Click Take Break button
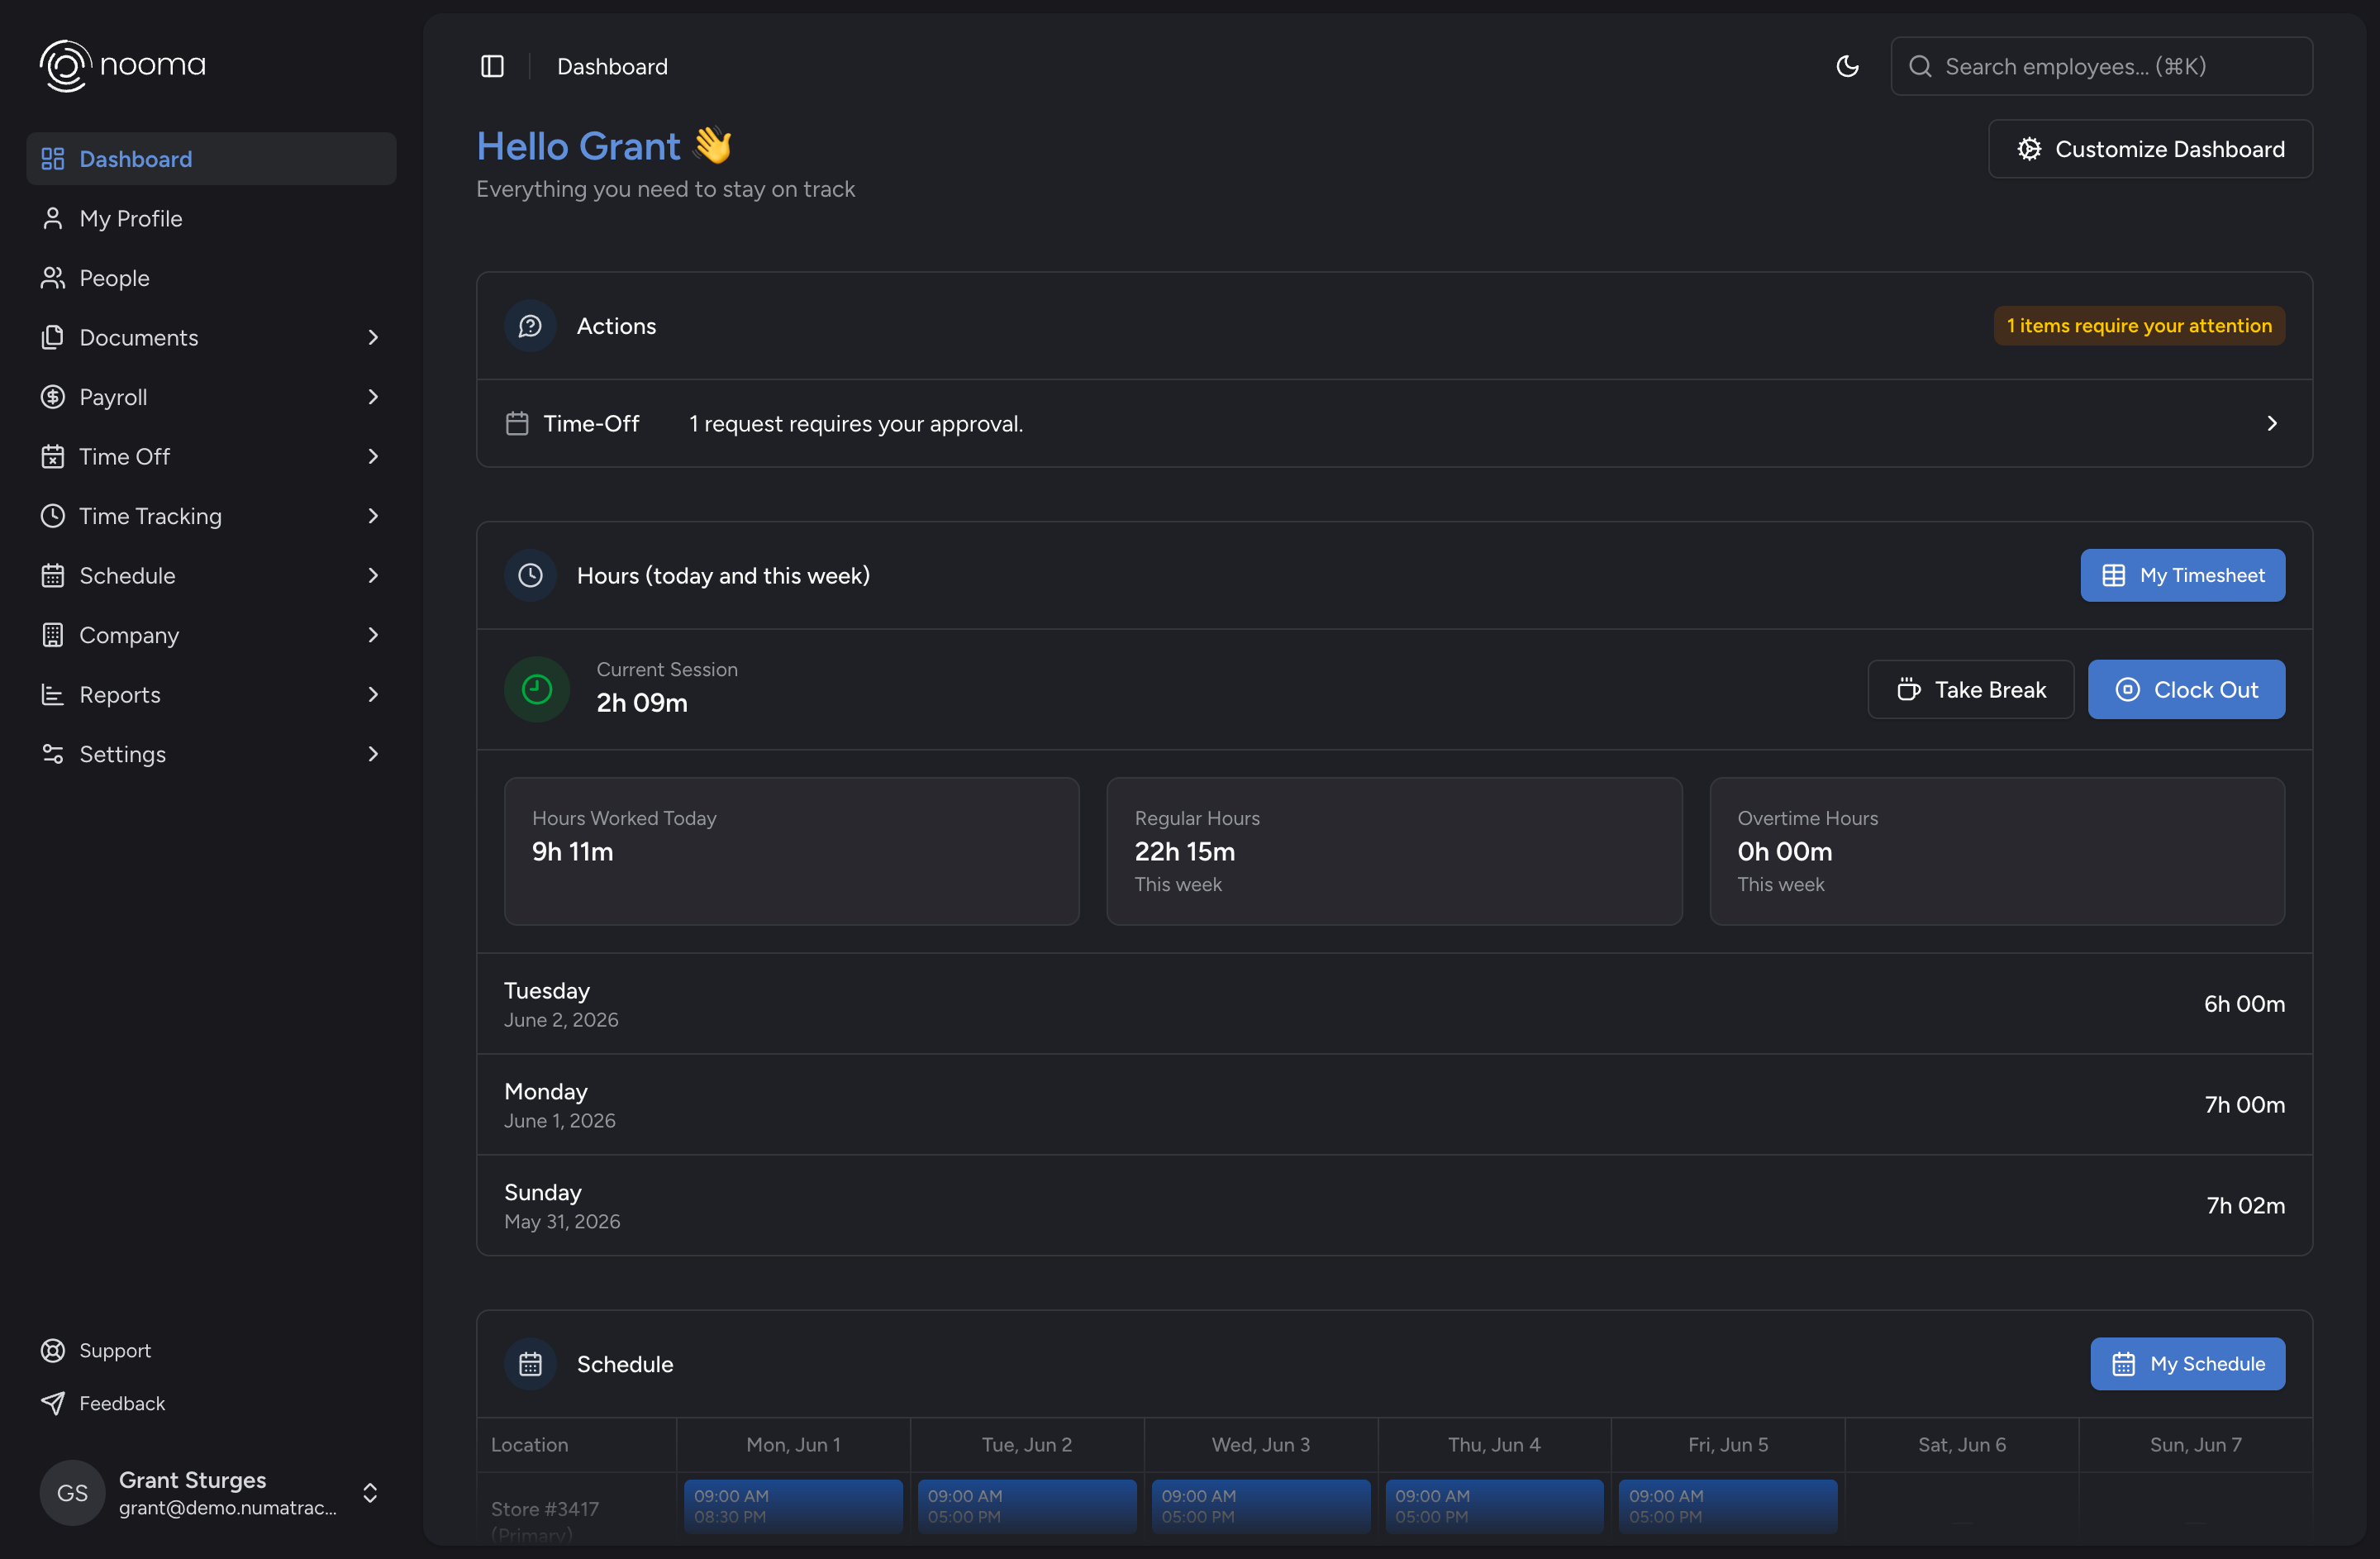Screen dimensions: 2380x1559 pyautogui.click(x=1970, y=689)
